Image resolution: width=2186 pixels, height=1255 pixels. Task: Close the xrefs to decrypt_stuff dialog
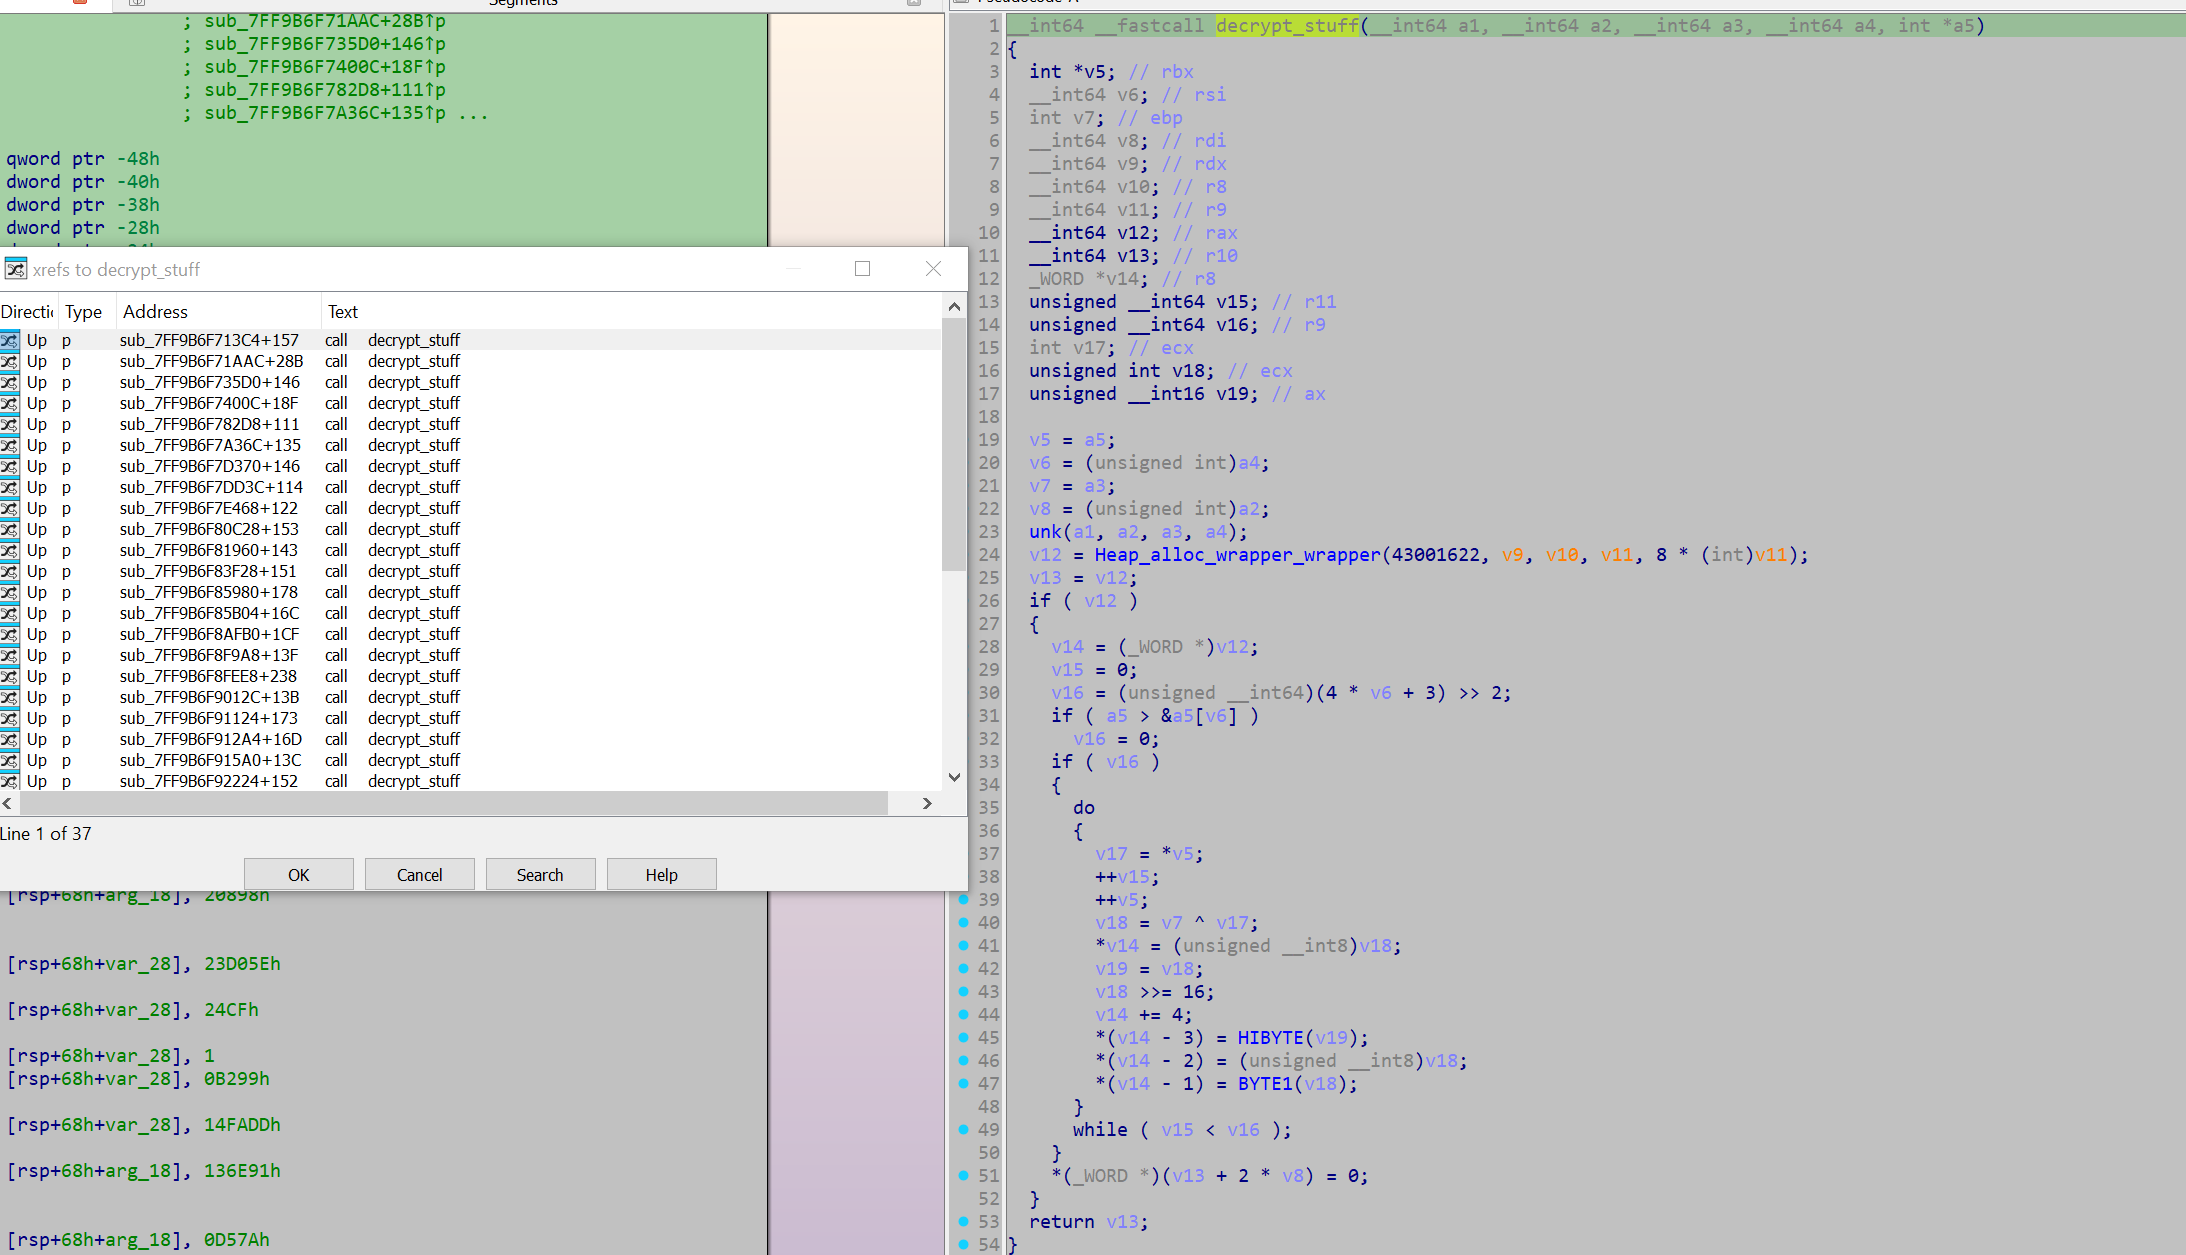coord(933,269)
